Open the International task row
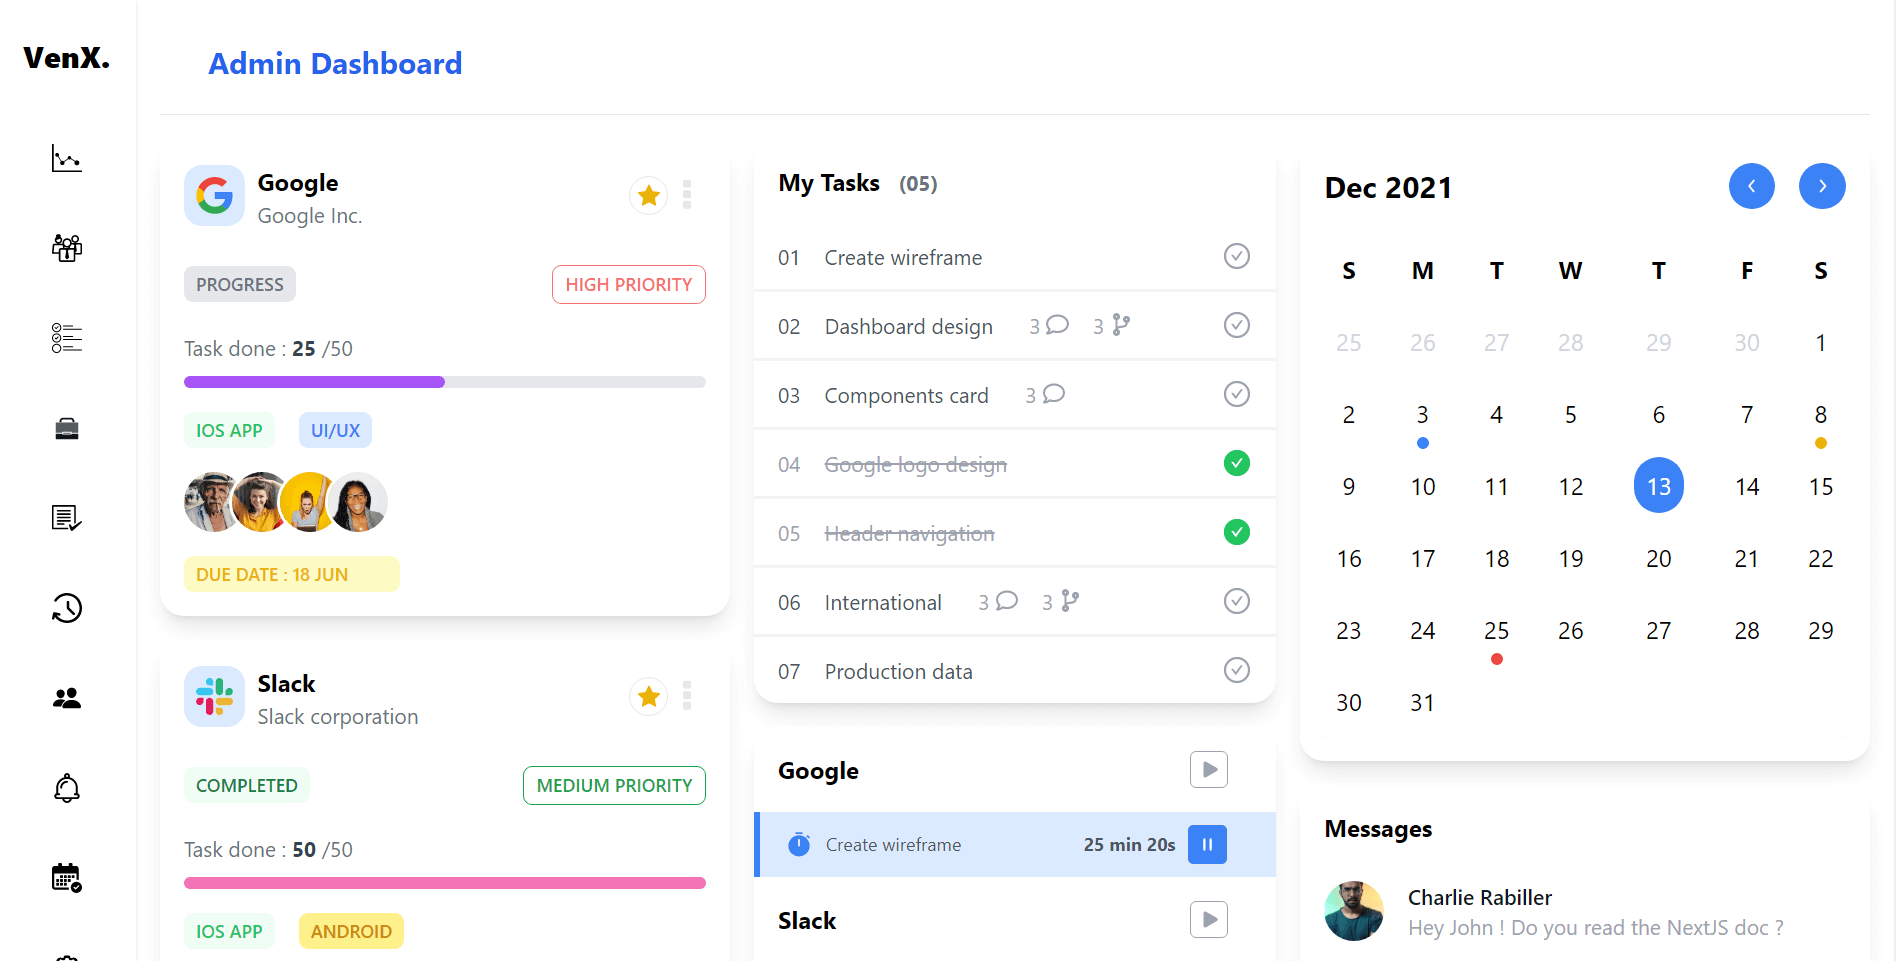 pos(882,603)
